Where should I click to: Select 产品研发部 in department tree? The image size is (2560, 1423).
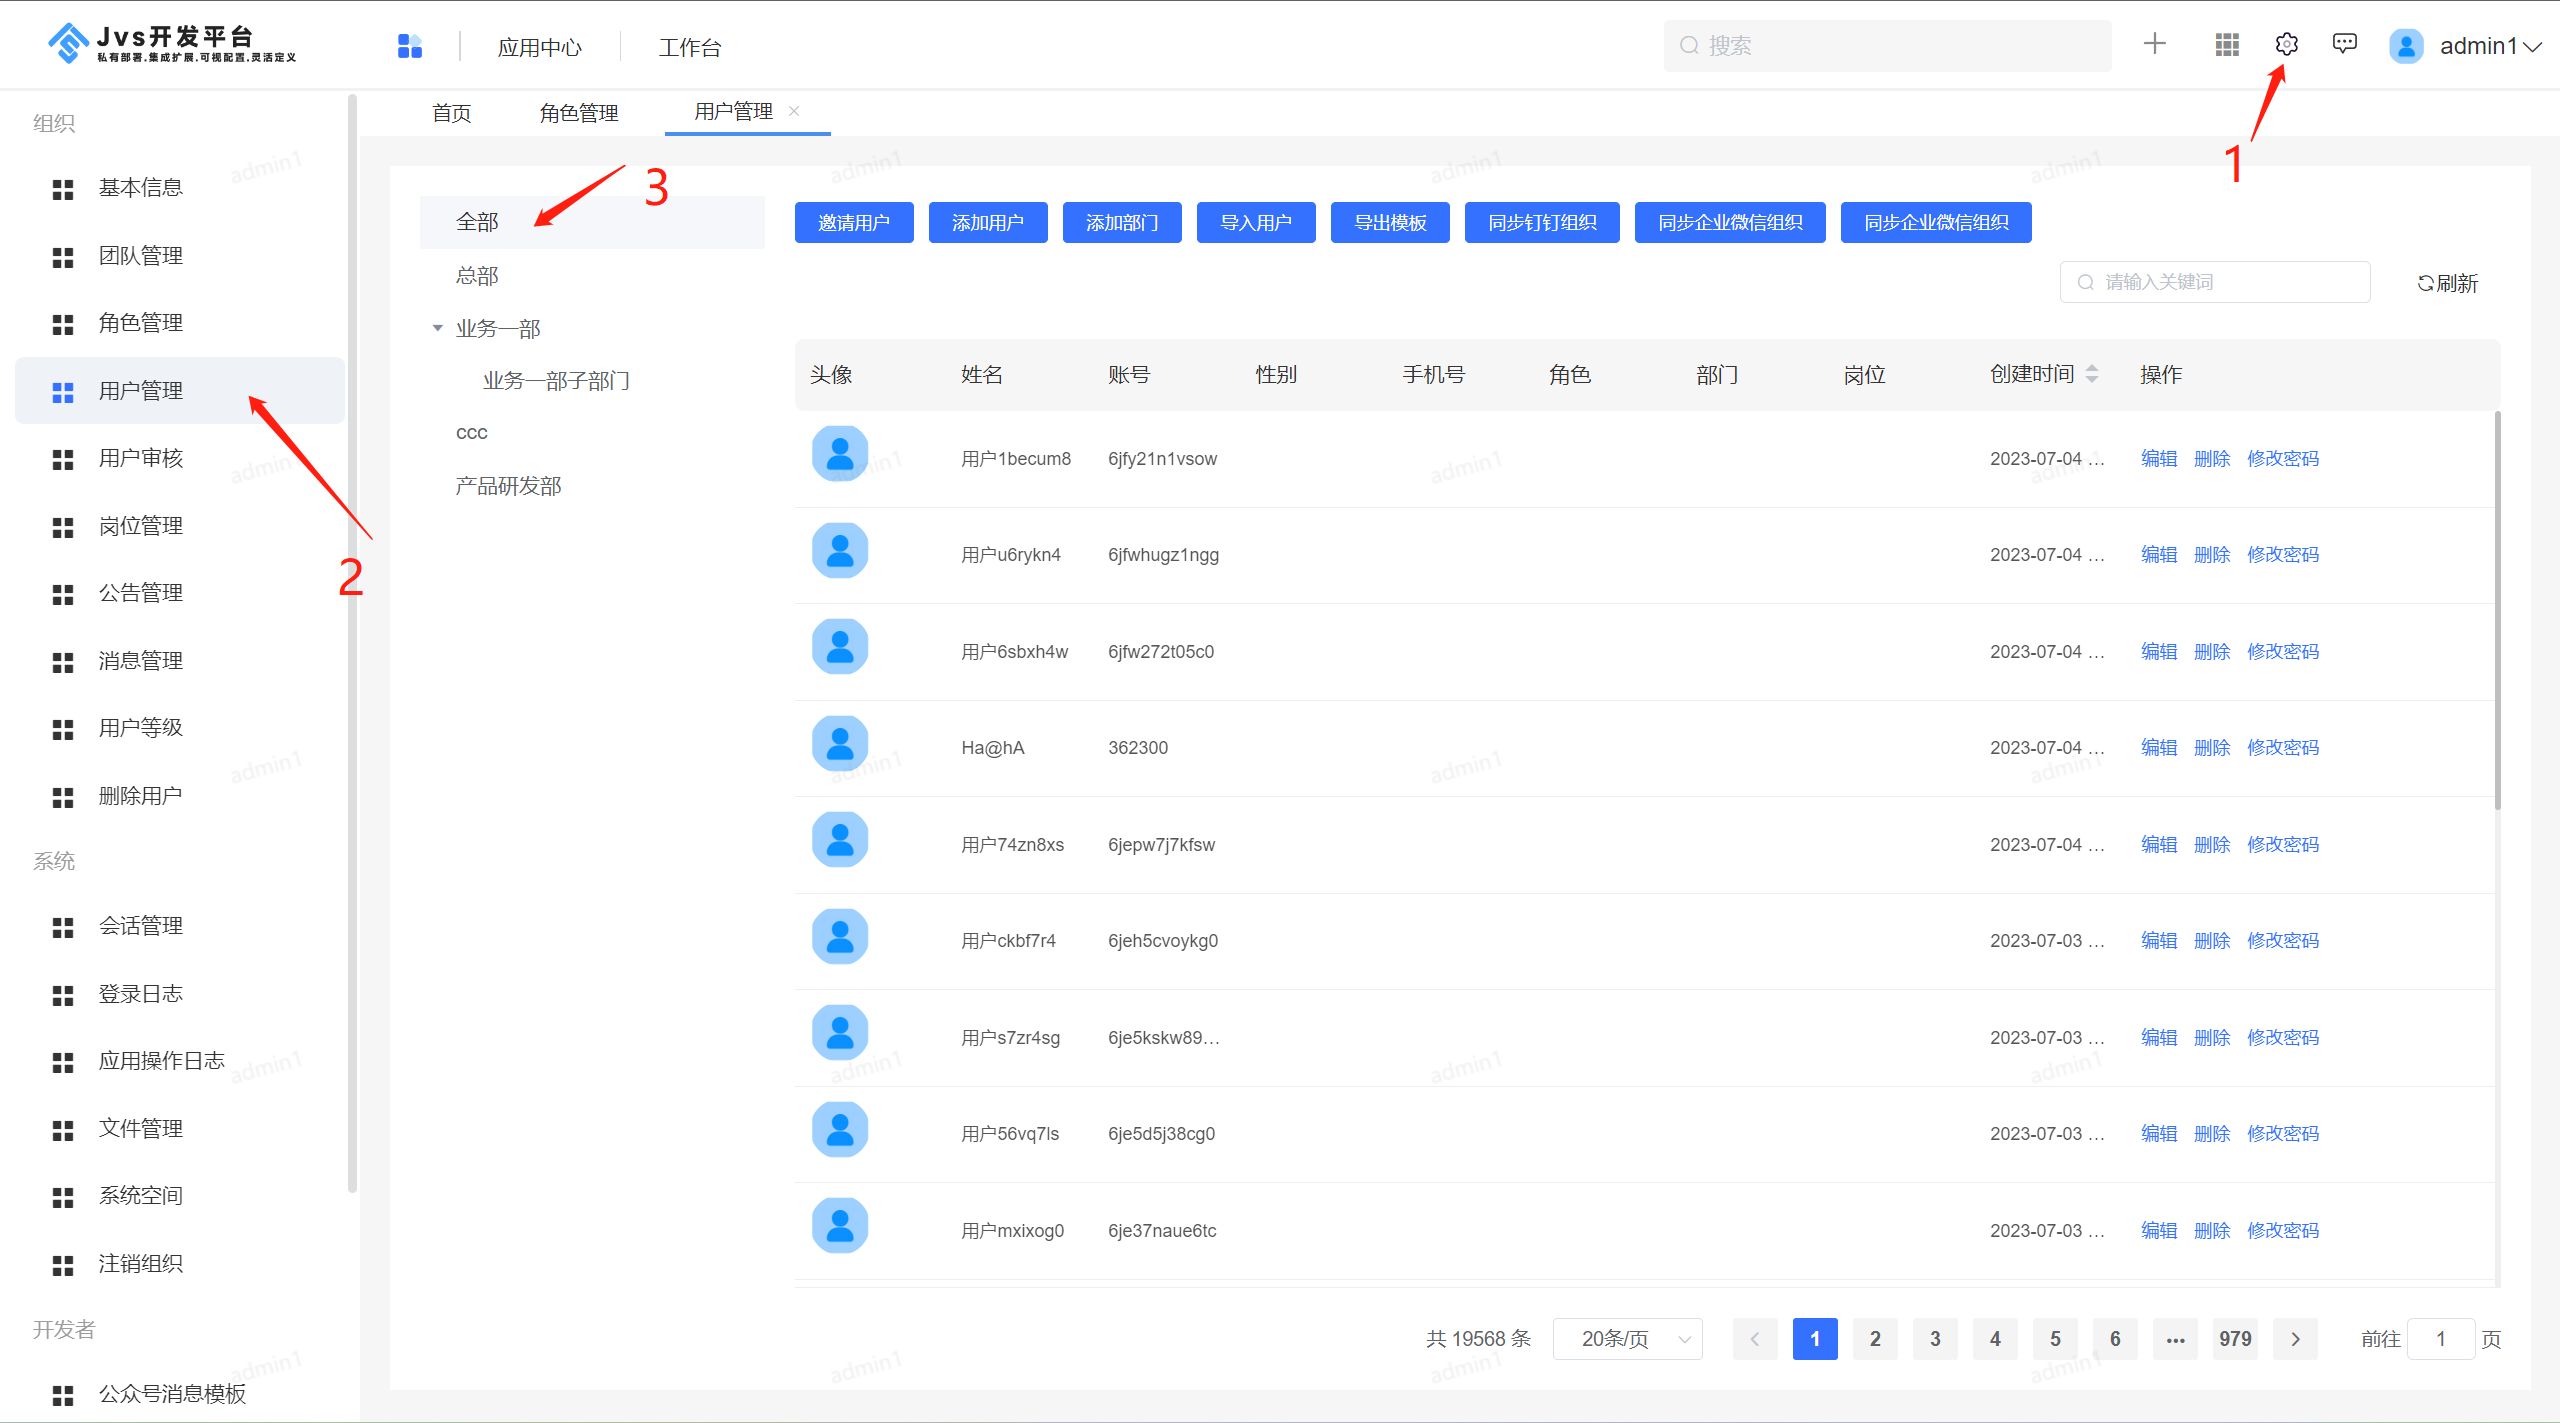pyautogui.click(x=508, y=486)
